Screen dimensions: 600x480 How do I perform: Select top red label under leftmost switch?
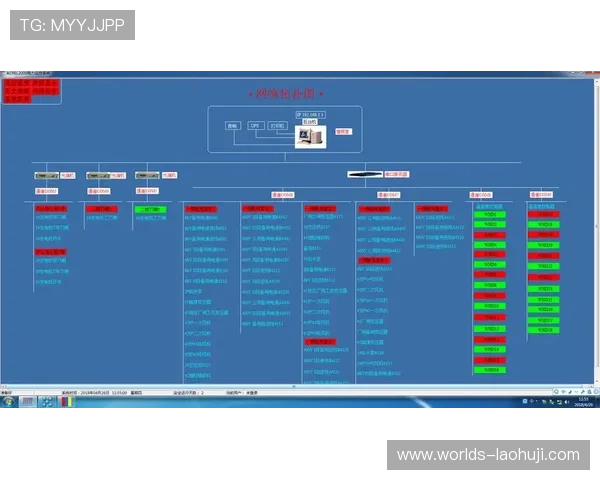51,209
